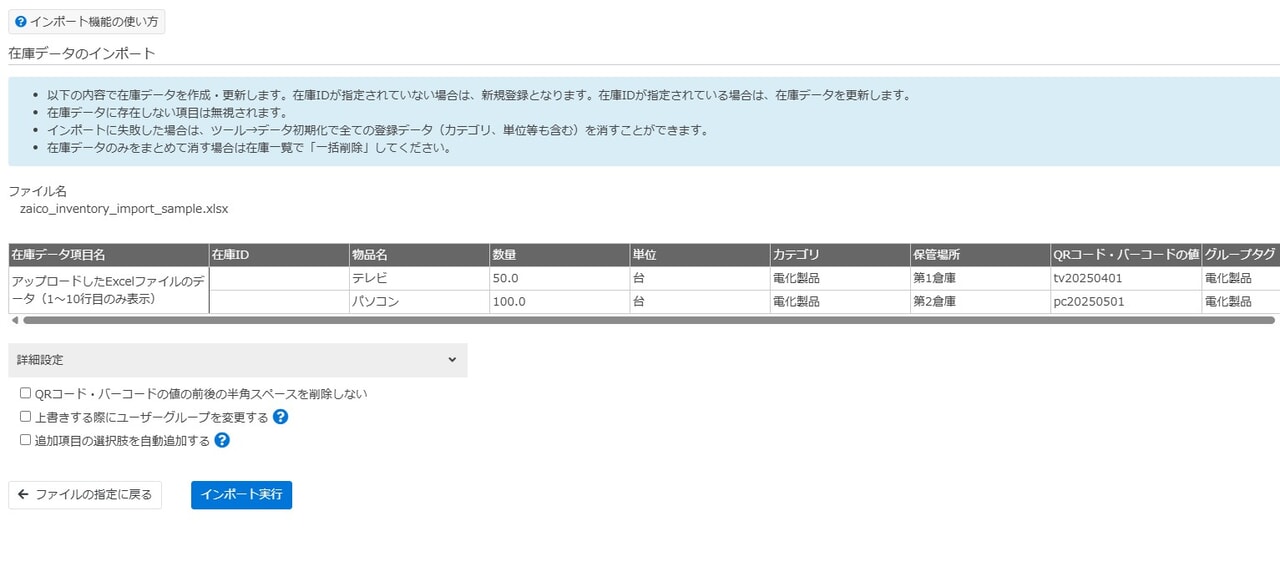Open help icon beside ユーザーグループを変更する option
Screen dimensions: 1280x577
coord(280,417)
